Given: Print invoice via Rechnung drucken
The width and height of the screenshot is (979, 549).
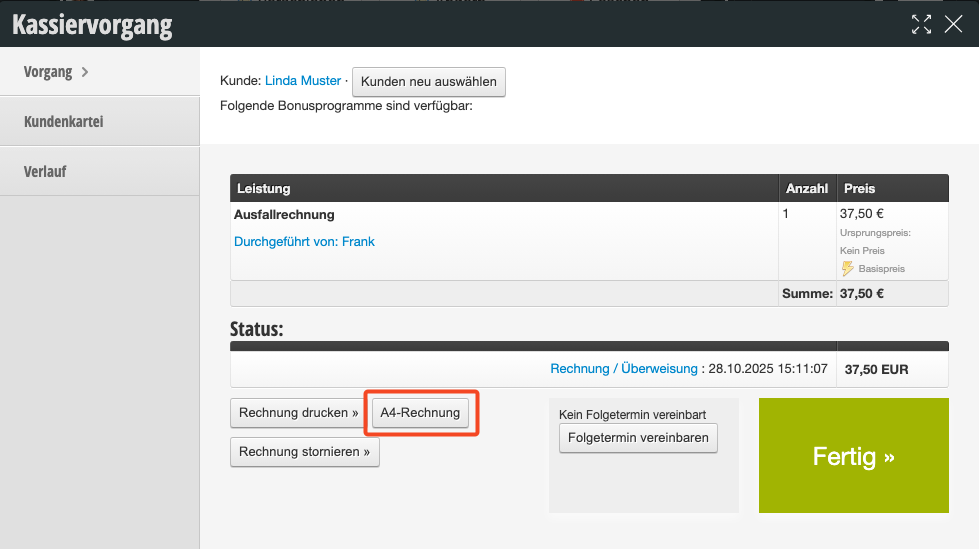Looking at the screenshot, I should click(x=297, y=412).
